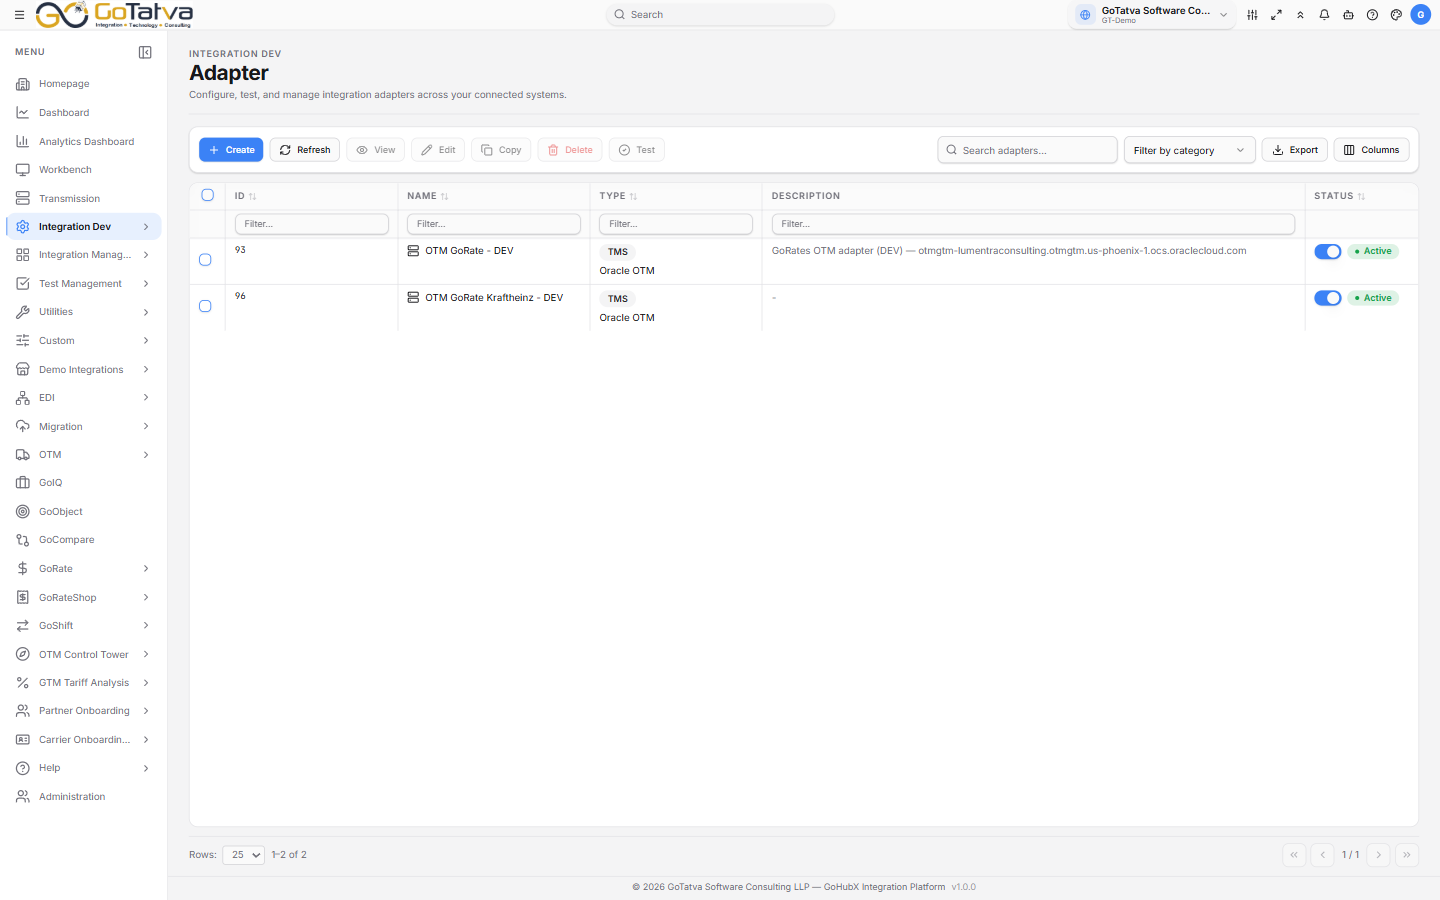Click the Homepage sidebar icon
The width and height of the screenshot is (1440, 900).
pyautogui.click(x=23, y=84)
